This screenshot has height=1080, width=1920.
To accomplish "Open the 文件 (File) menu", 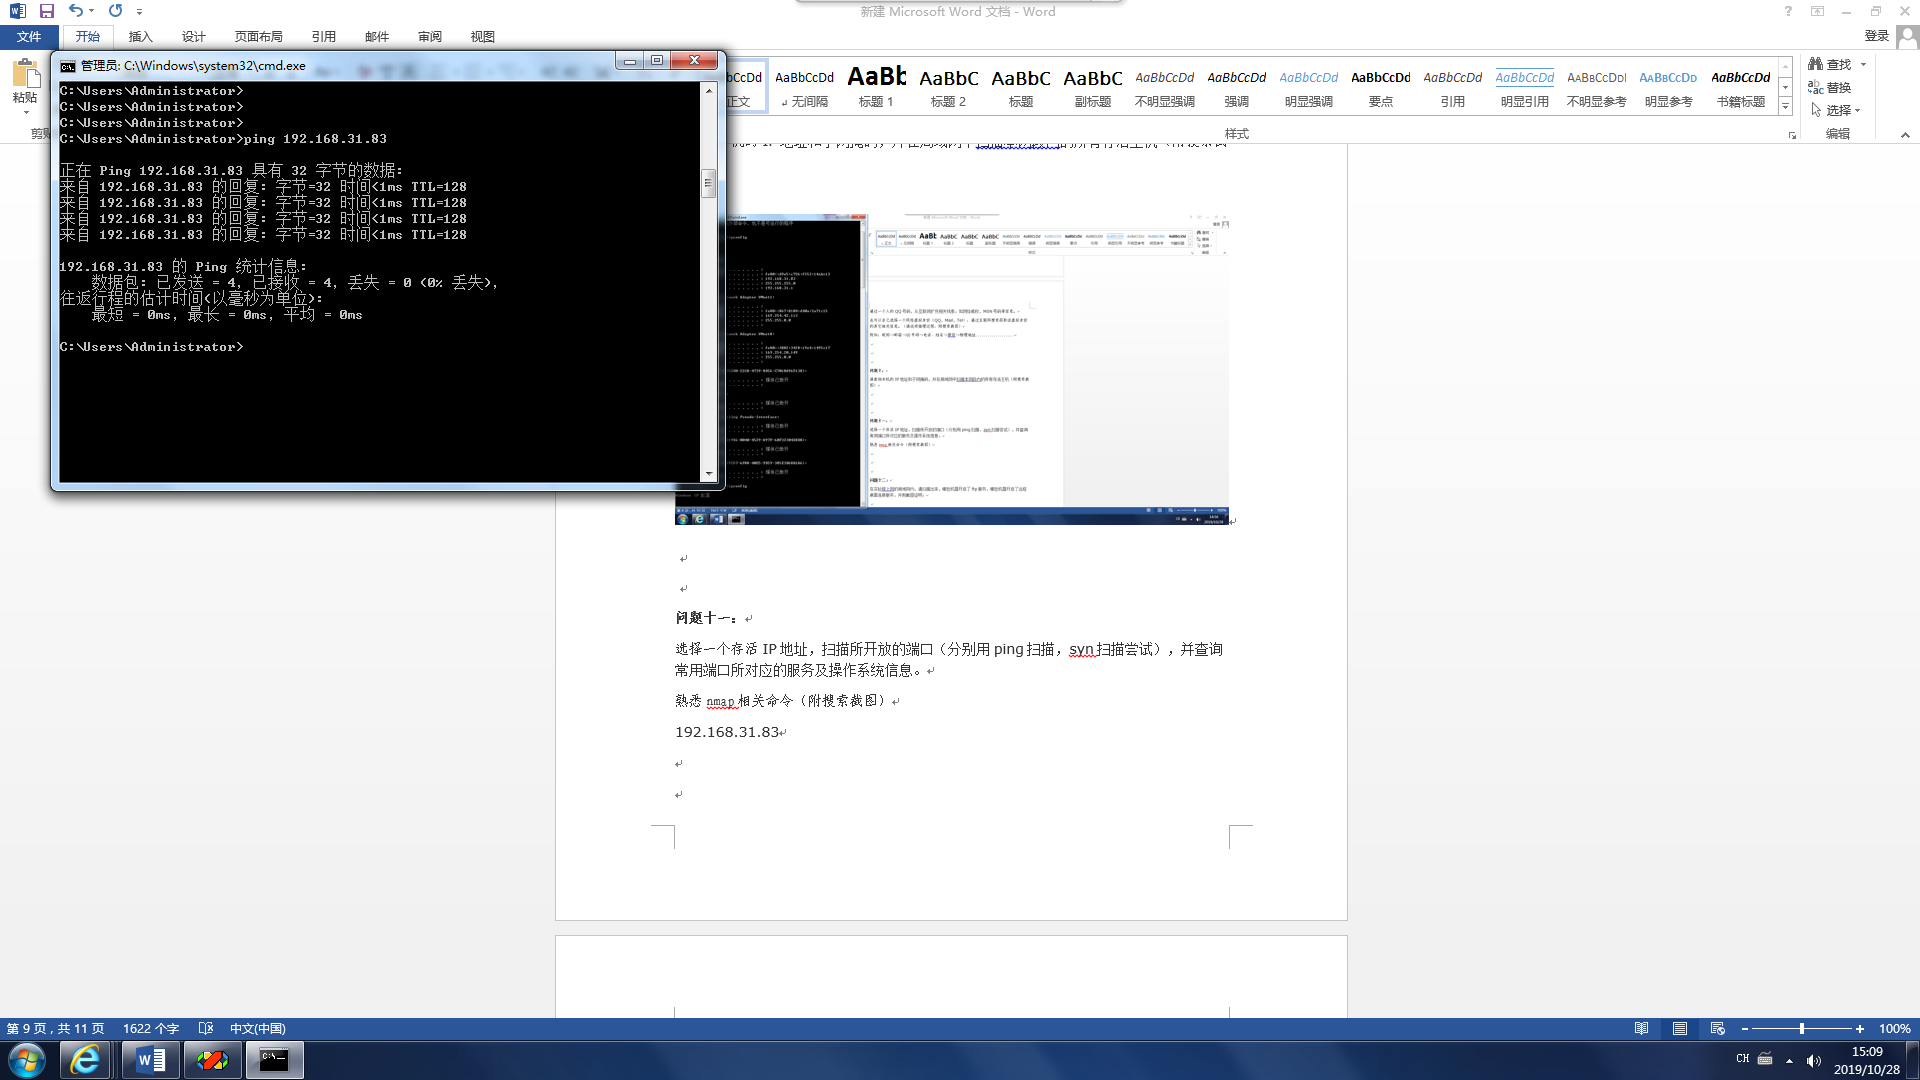I will coord(29,36).
